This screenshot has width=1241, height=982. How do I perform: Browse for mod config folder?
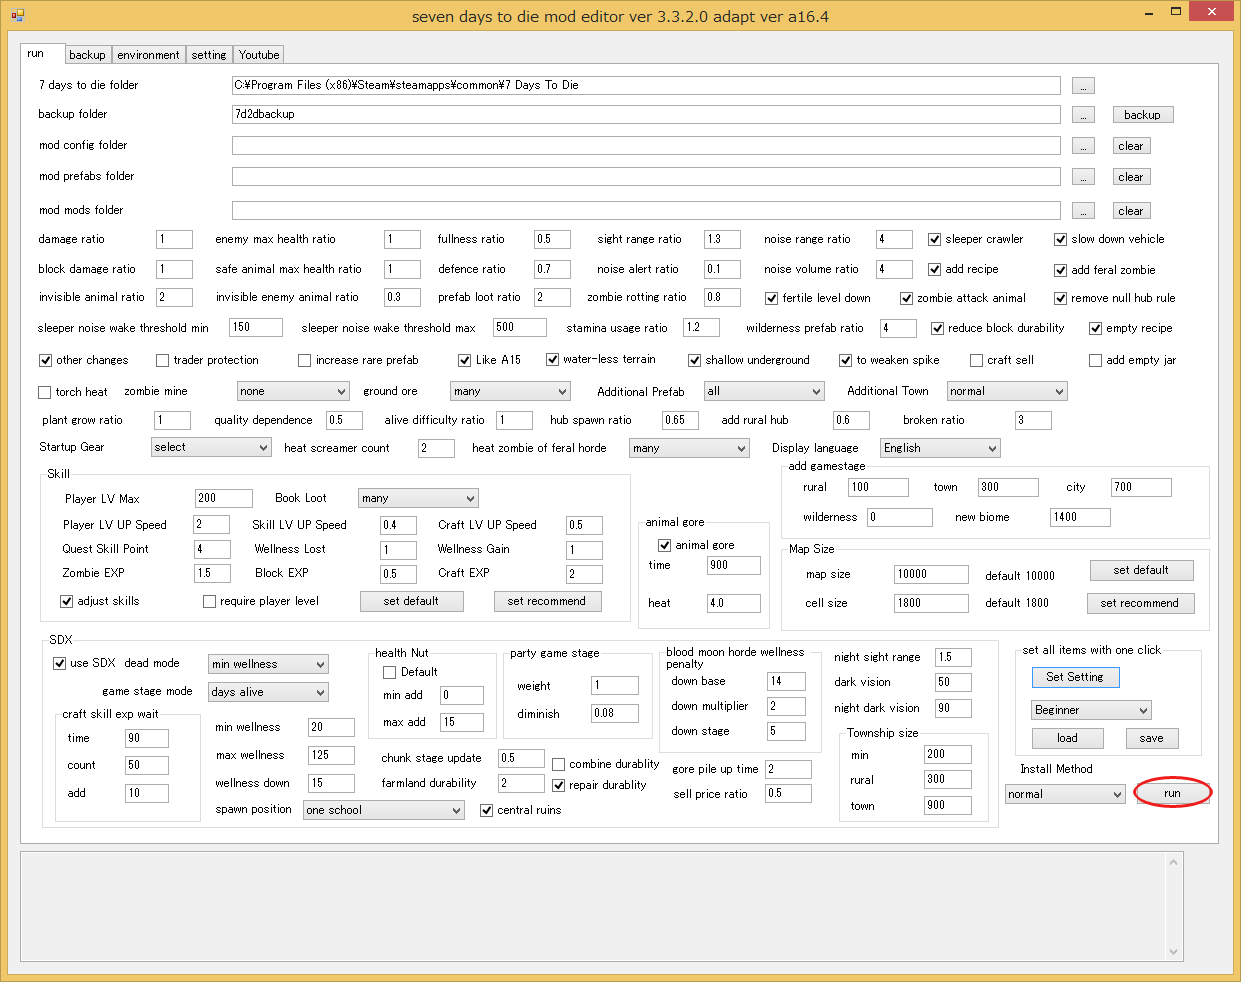tap(1083, 146)
